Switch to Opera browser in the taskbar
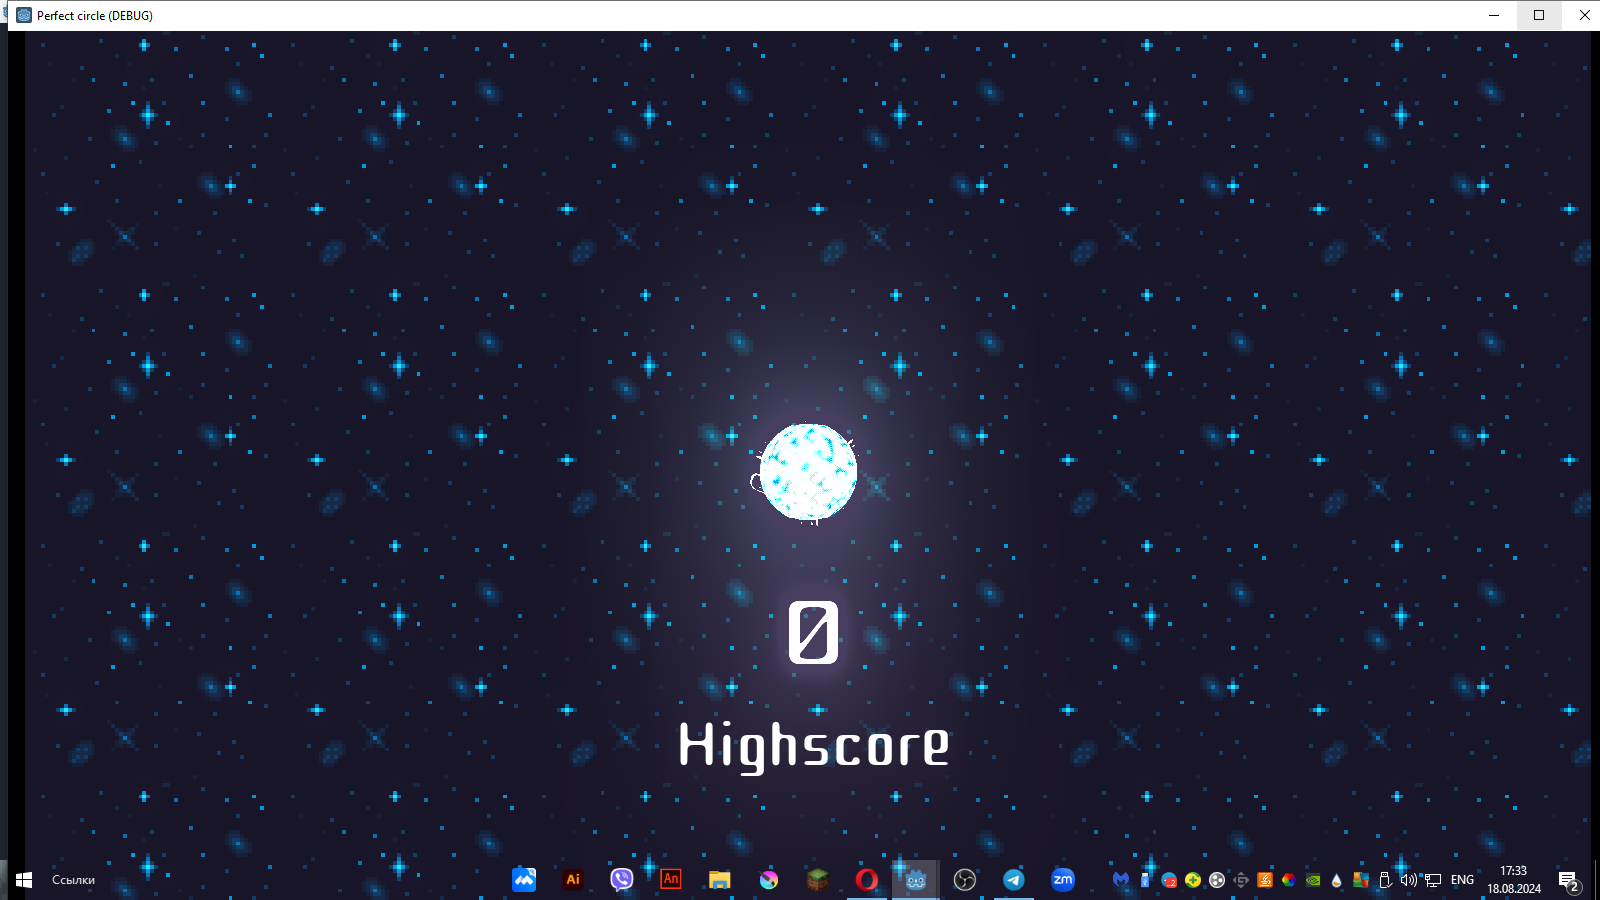 point(867,880)
